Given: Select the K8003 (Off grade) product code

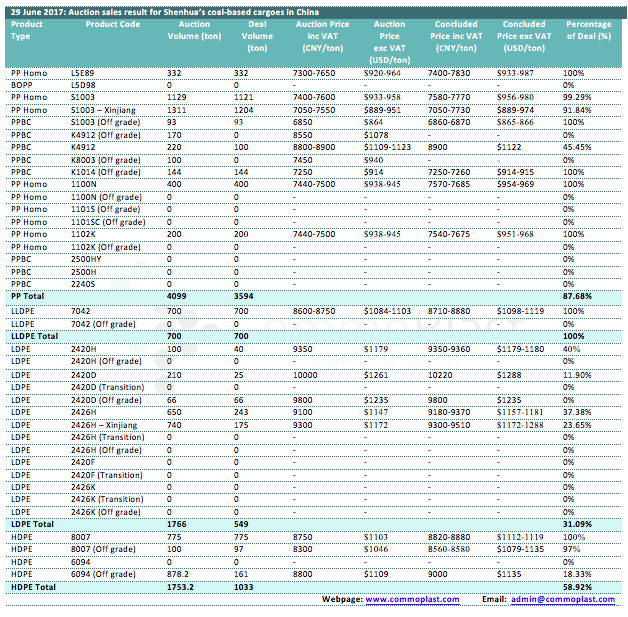Looking at the screenshot, I should (106, 159).
